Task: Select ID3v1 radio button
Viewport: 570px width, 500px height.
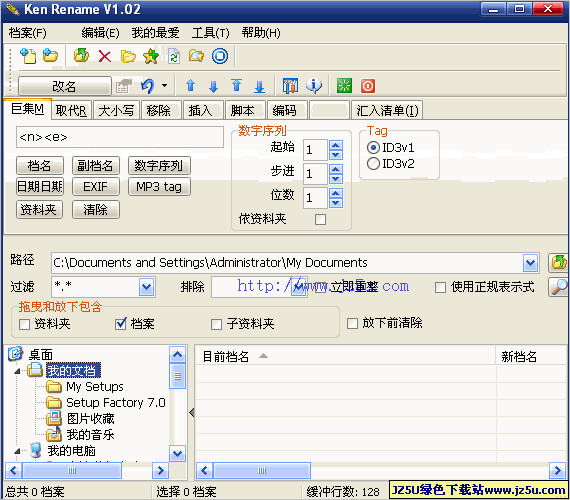Action: tap(373, 148)
